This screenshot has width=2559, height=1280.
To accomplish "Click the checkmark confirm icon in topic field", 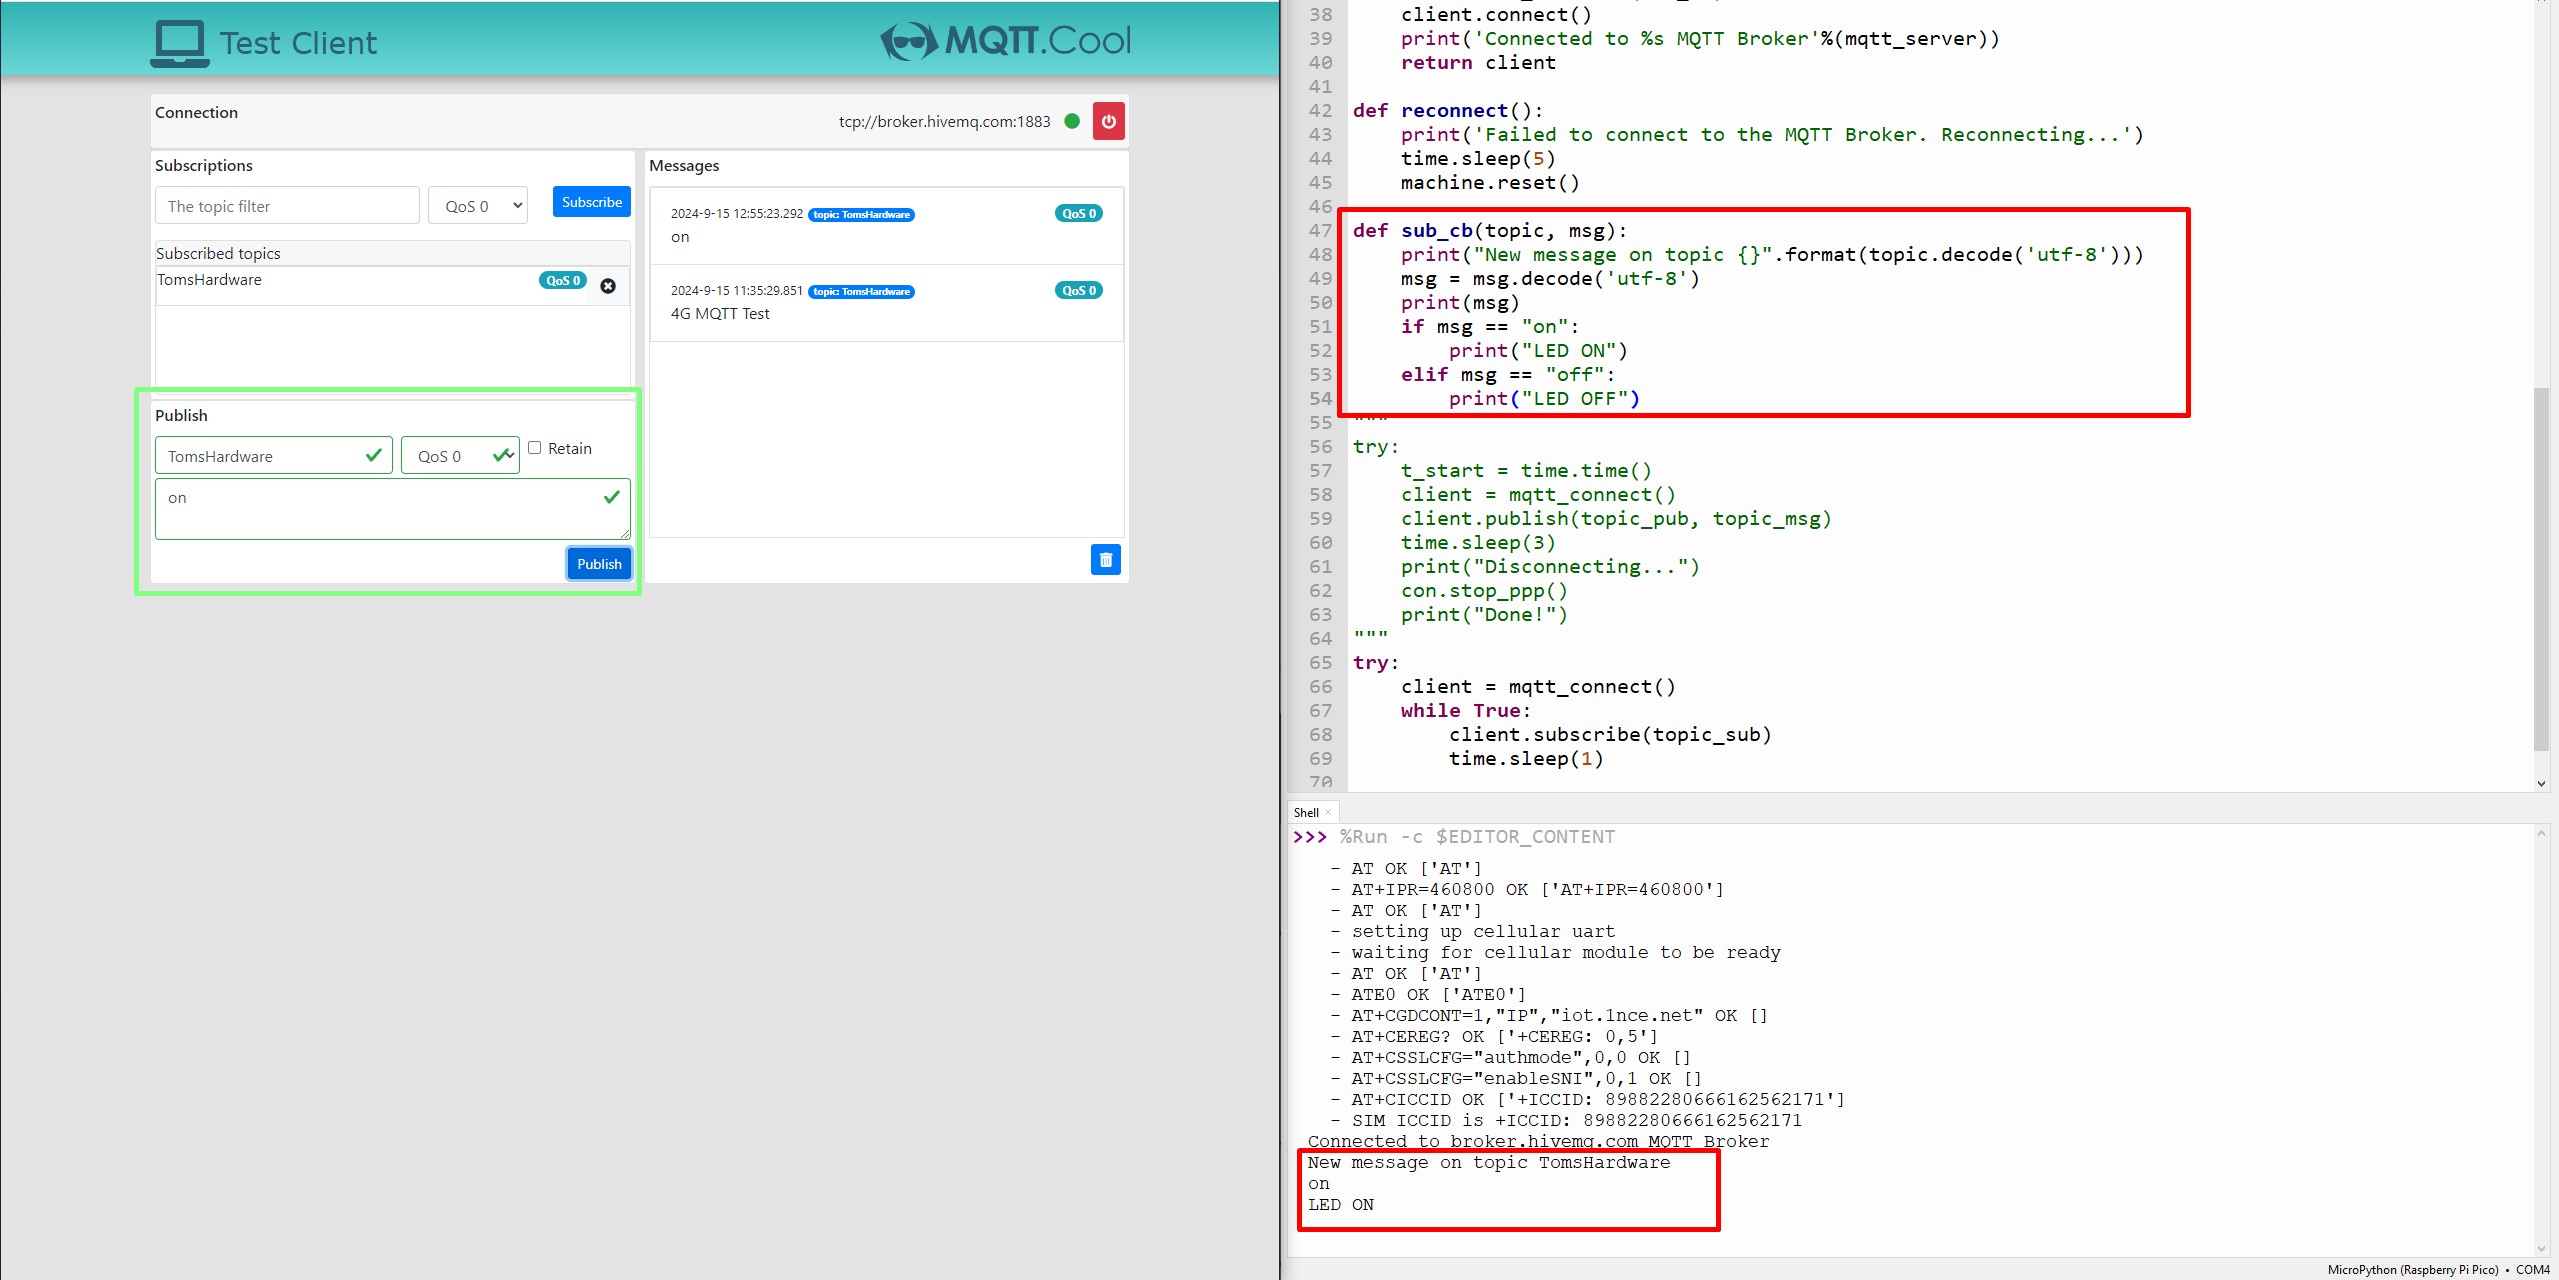I will pos(372,454).
